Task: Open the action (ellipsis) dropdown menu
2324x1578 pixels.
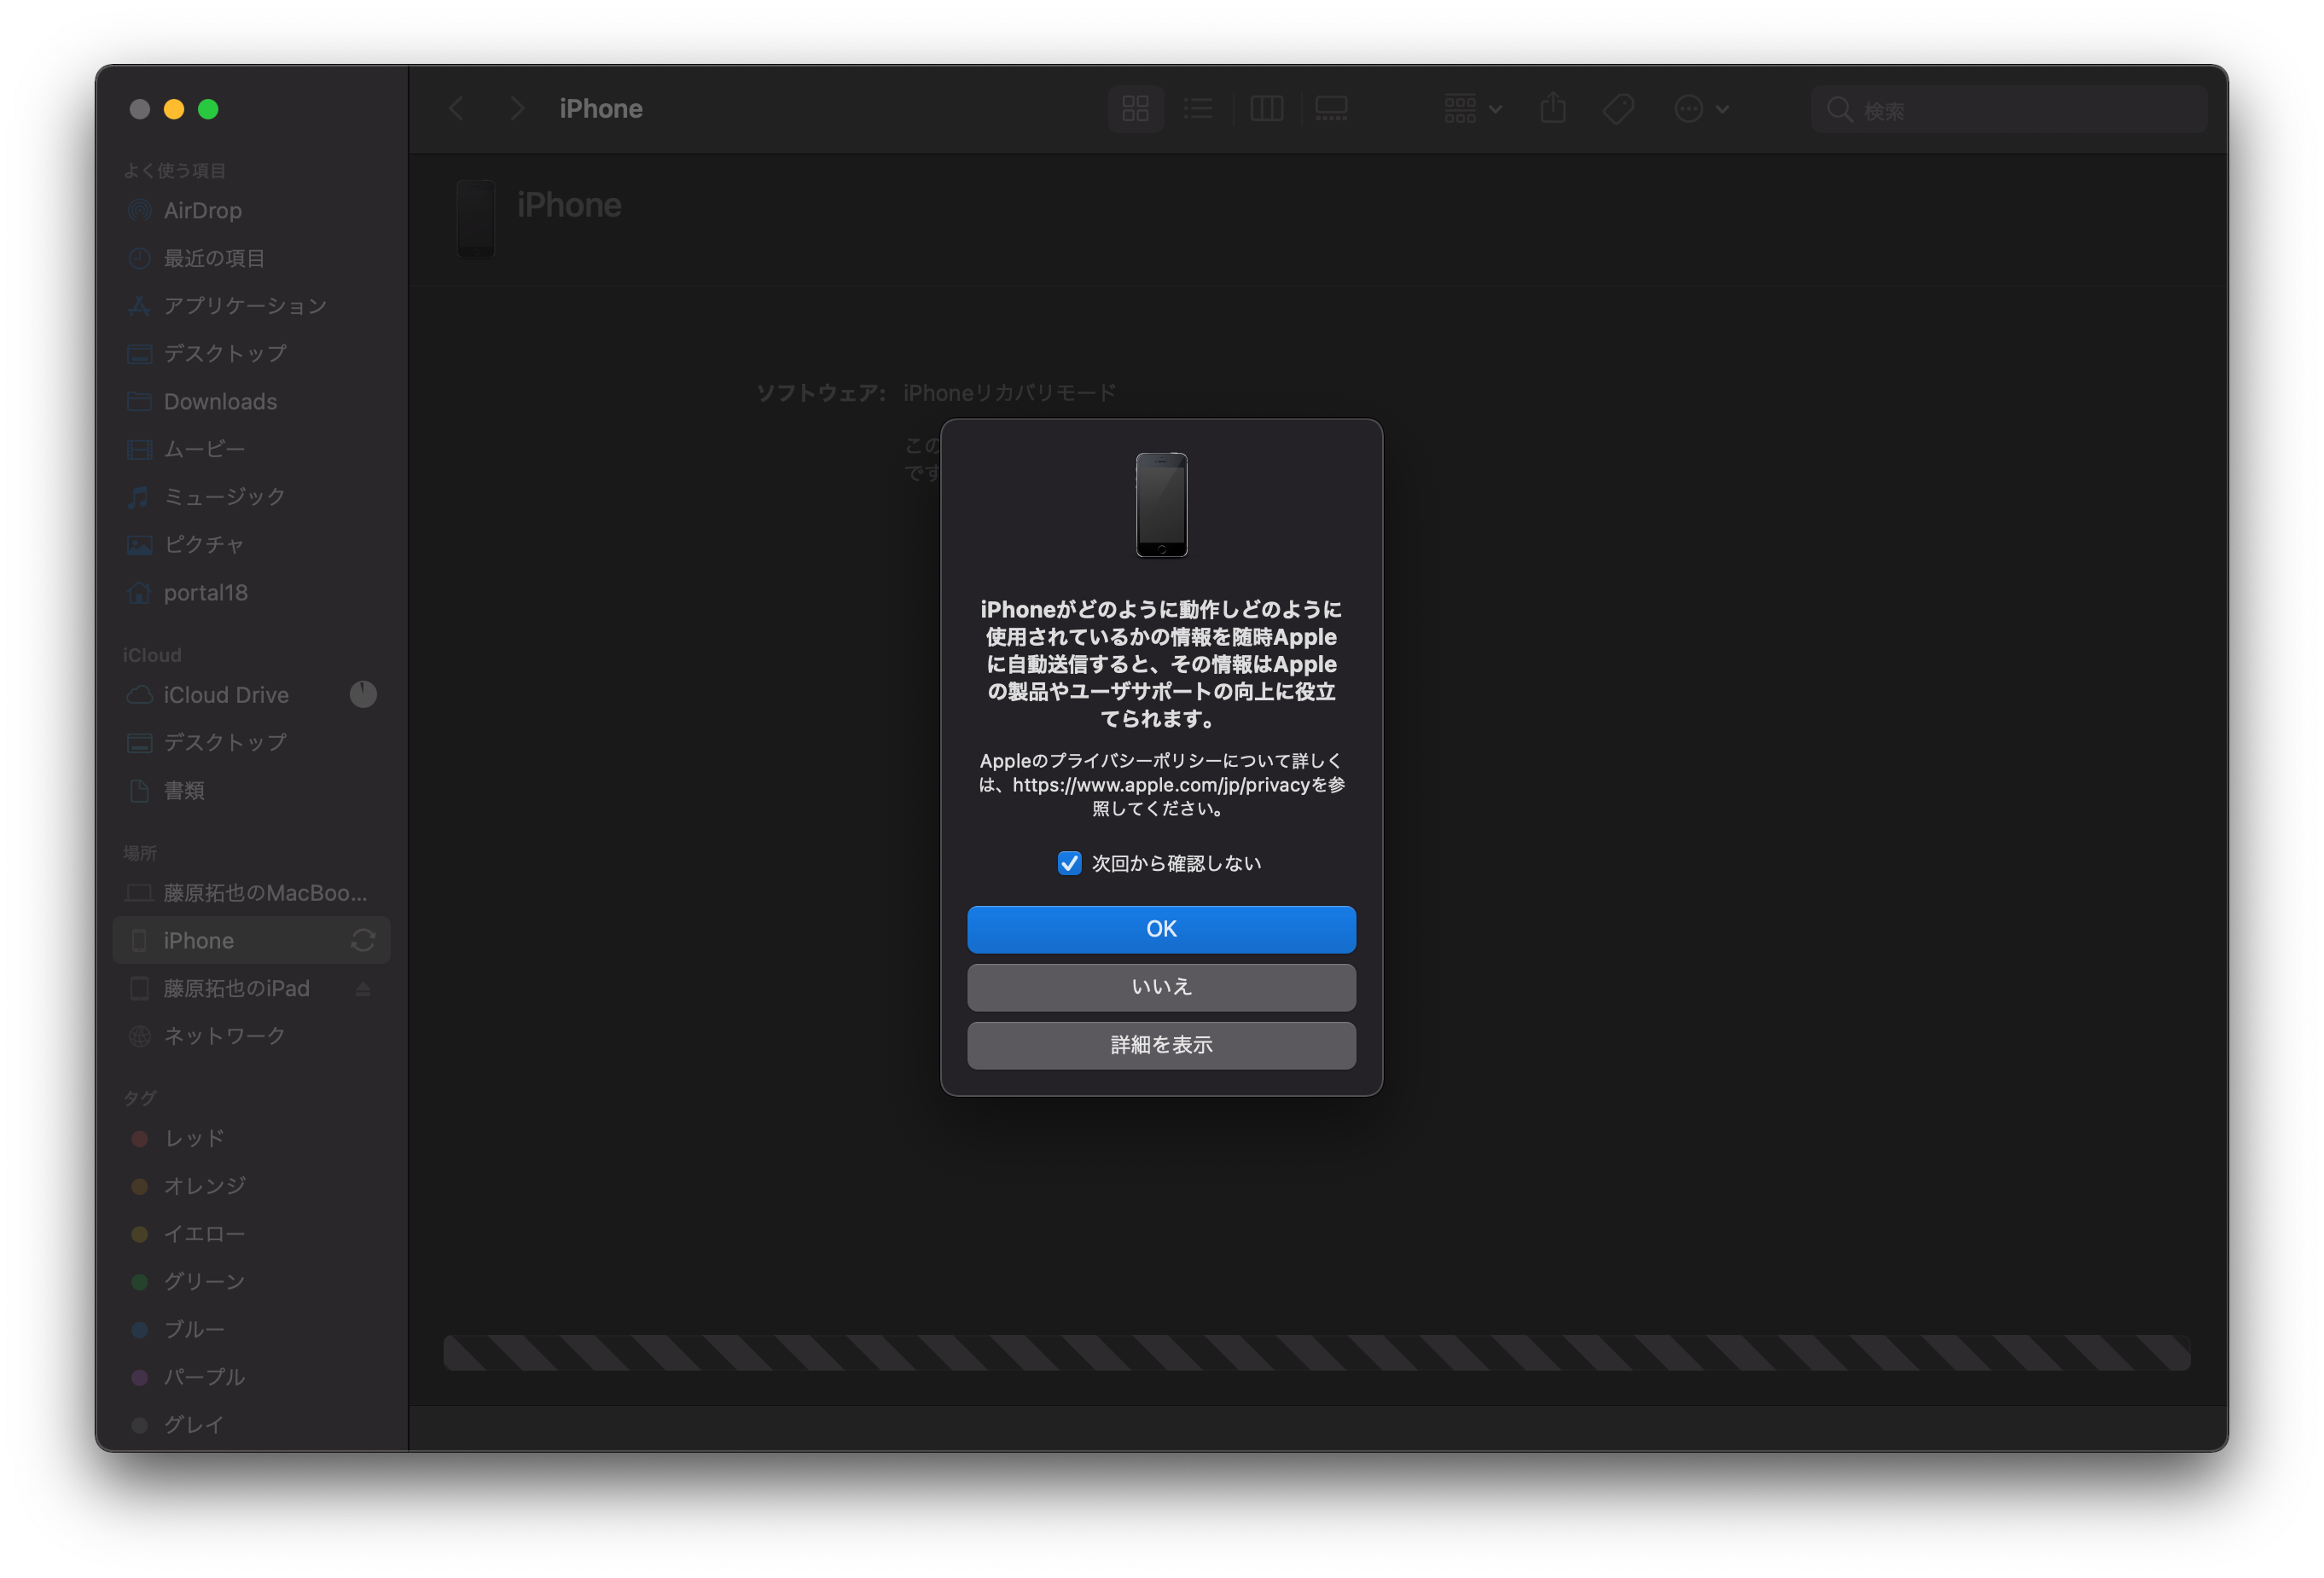Action: point(1701,109)
